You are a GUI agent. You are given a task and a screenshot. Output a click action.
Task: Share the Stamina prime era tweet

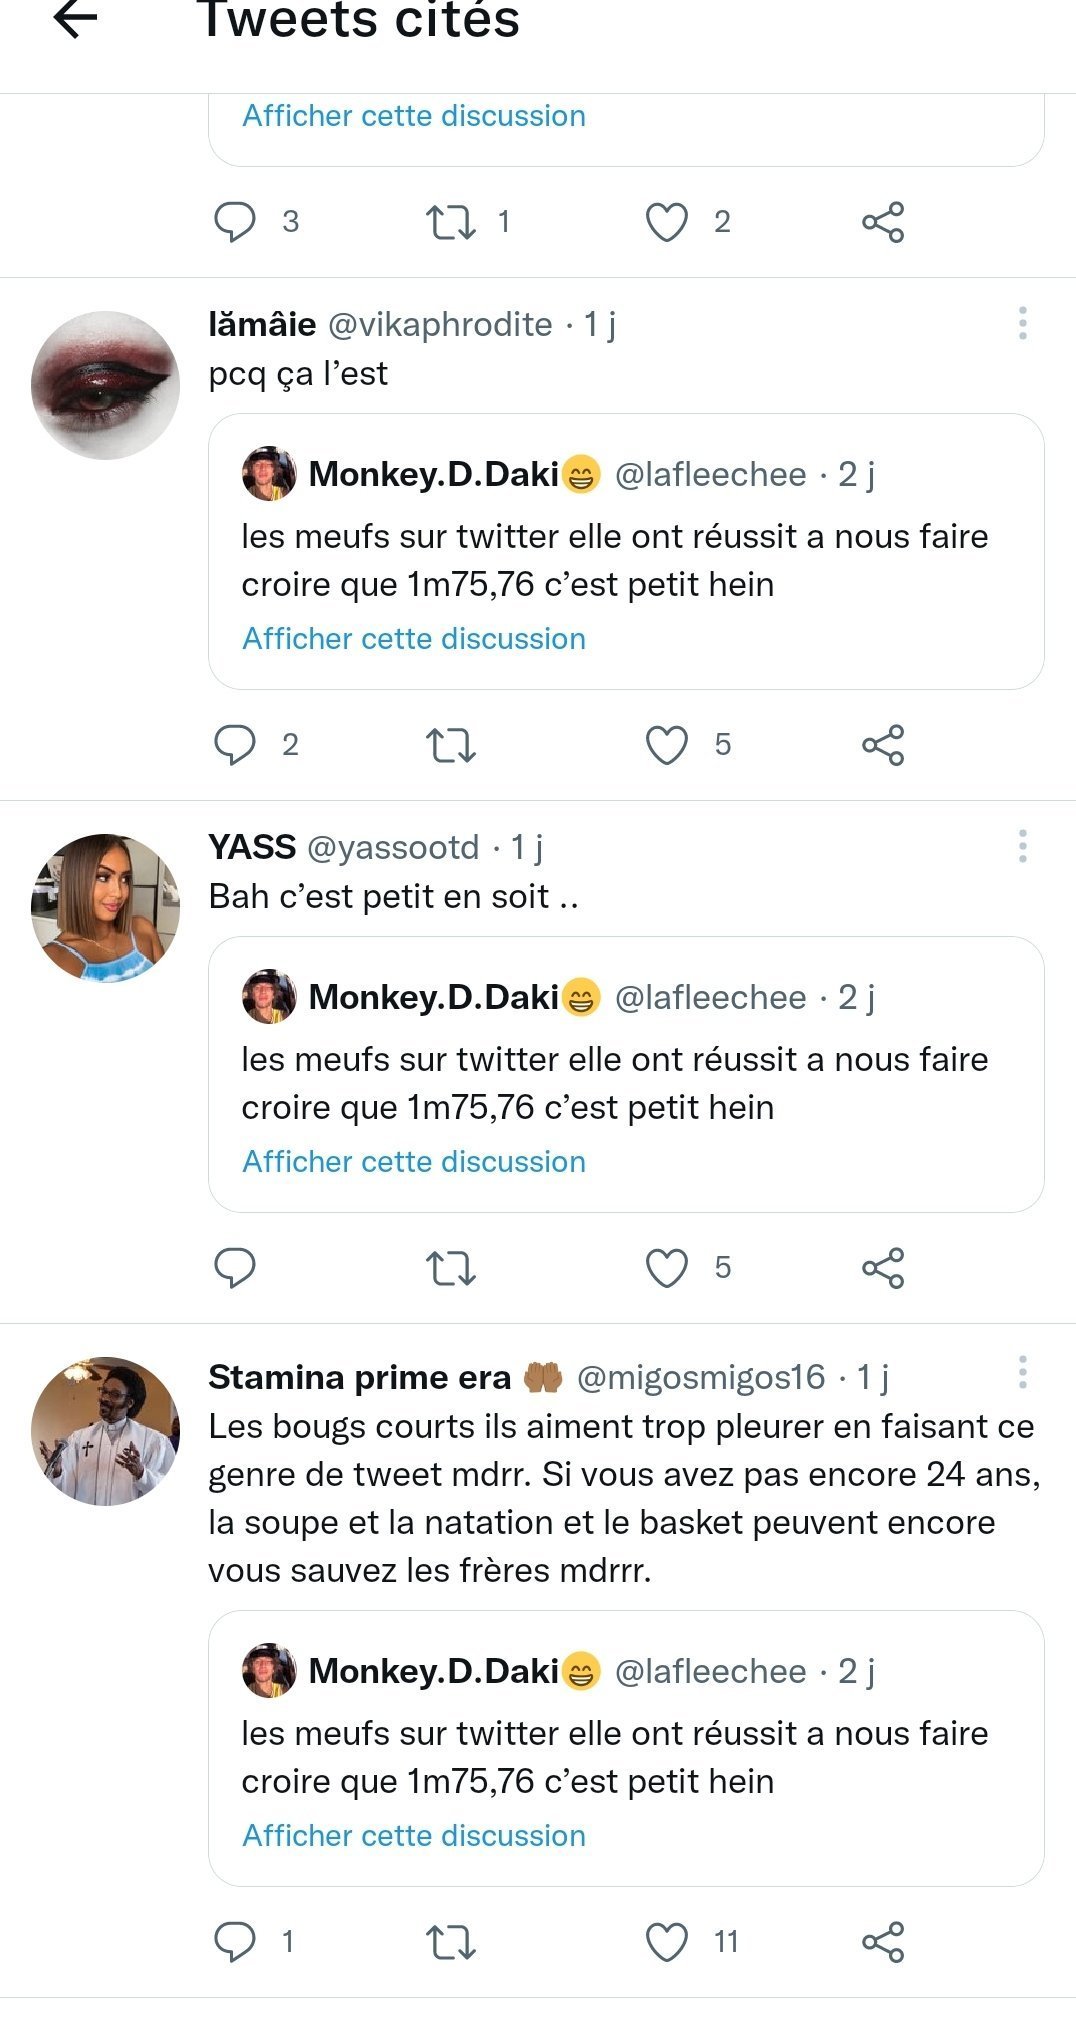[883, 1942]
